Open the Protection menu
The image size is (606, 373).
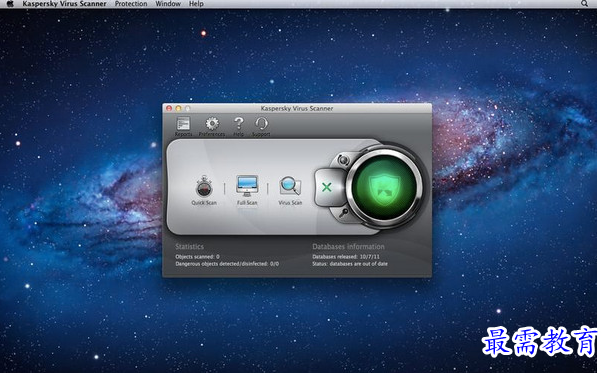pos(131,4)
